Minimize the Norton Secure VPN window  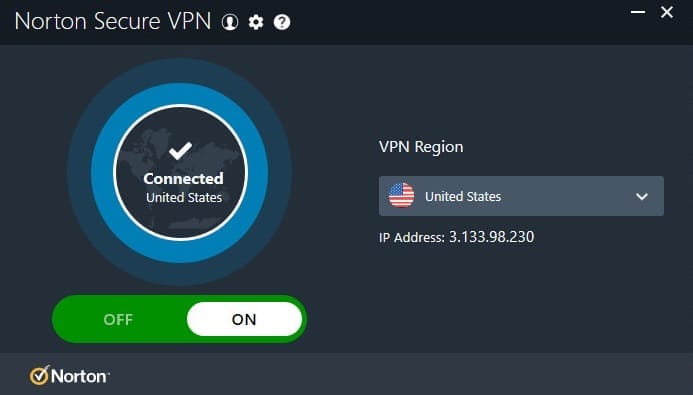click(x=638, y=12)
